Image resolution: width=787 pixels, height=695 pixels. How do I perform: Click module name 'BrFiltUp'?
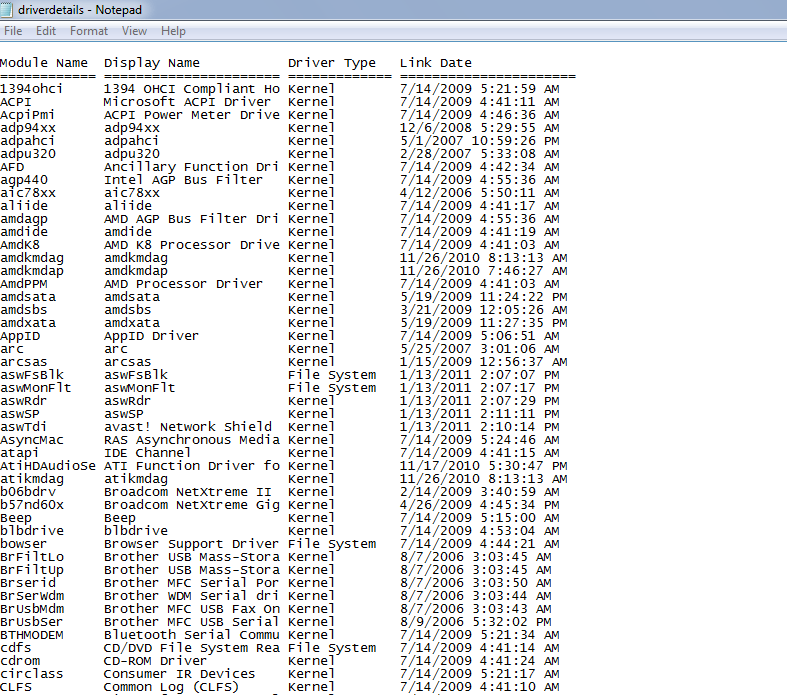[32, 571]
